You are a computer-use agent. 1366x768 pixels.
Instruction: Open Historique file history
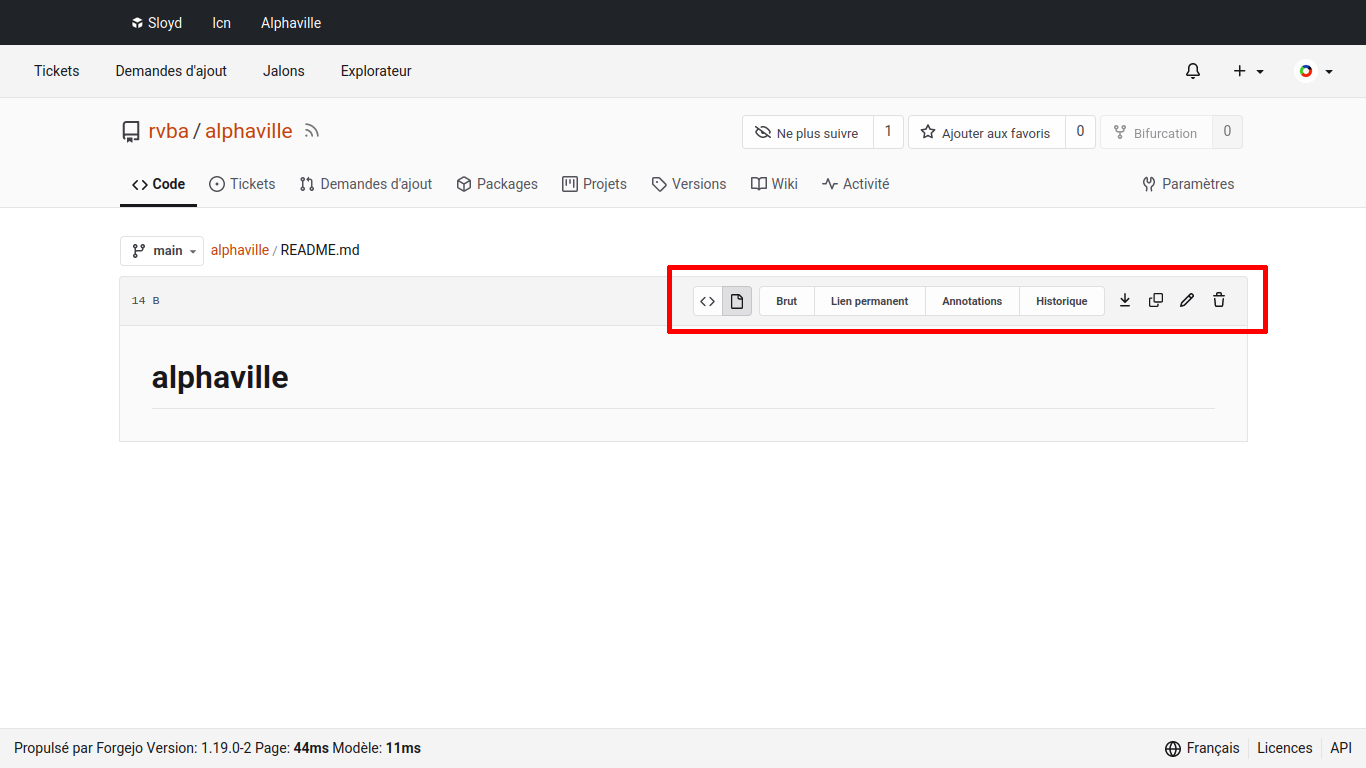tap(1061, 301)
